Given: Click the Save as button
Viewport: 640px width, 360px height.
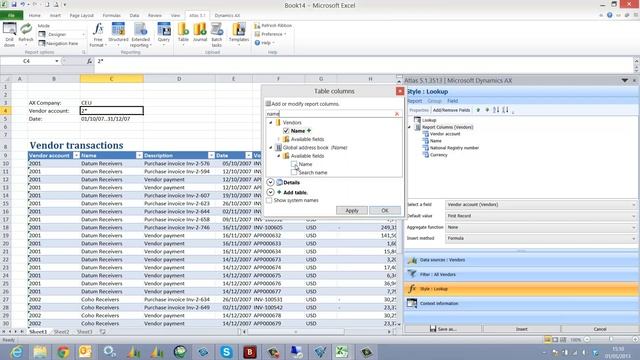Looking at the screenshot, I should click(443, 329).
